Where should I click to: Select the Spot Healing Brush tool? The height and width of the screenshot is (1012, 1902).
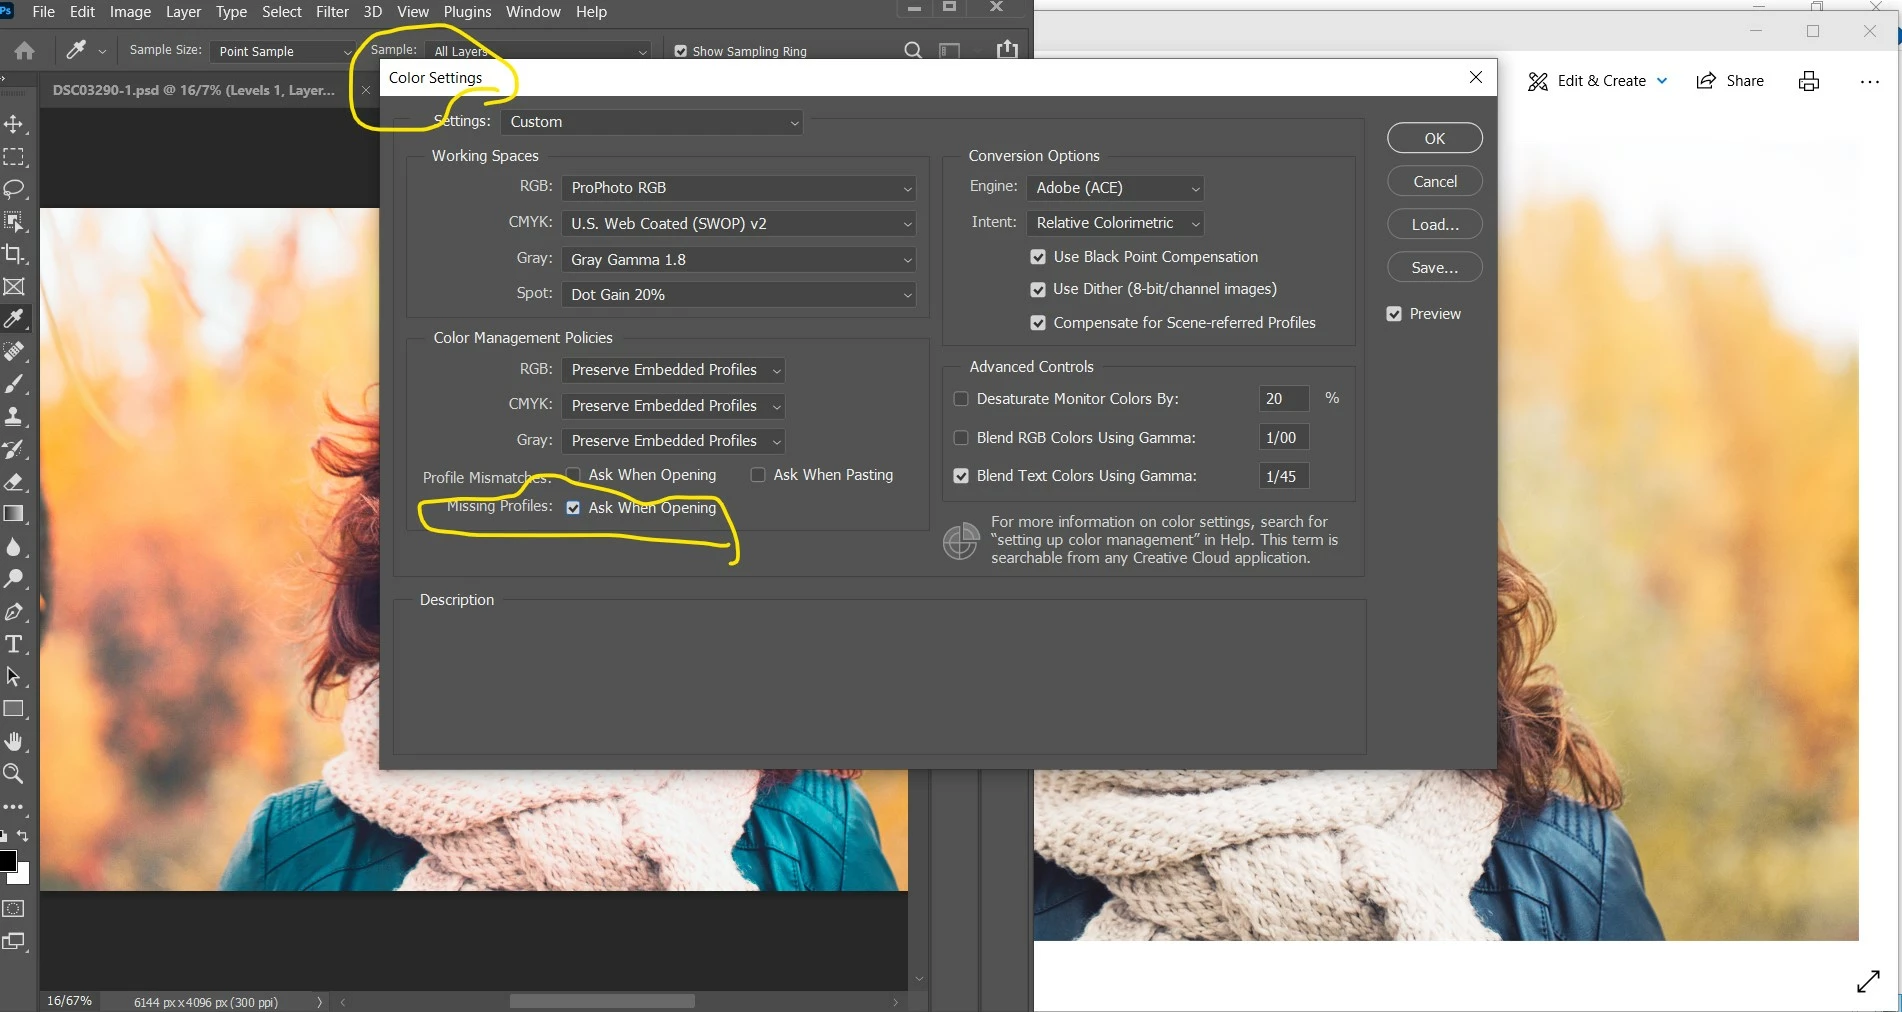(14, 351)
